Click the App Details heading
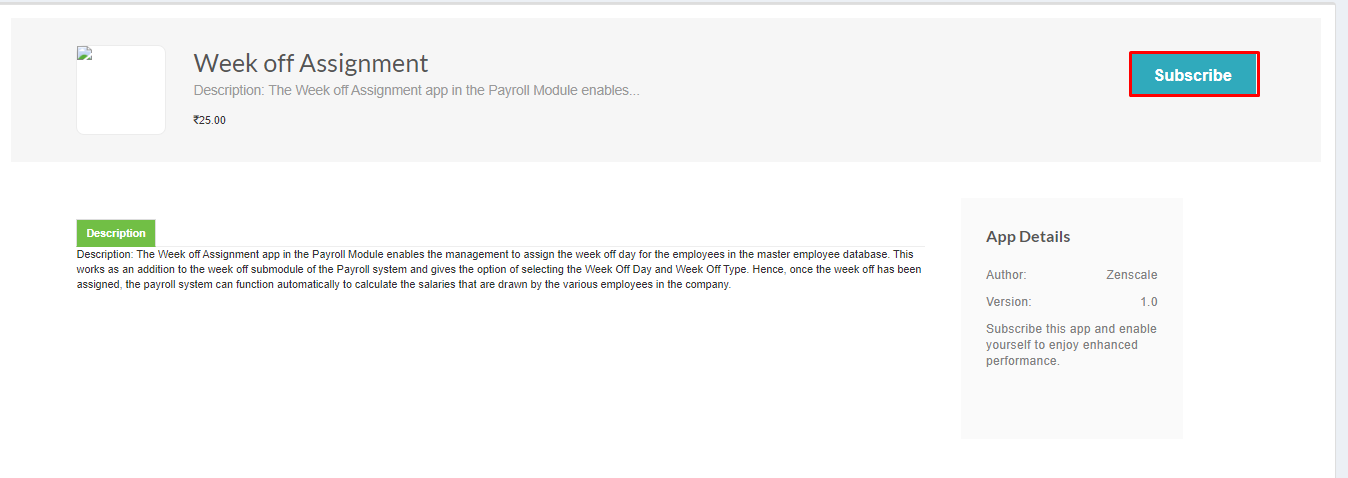This screenshot has width=1348, height=478. [1028, 237]
